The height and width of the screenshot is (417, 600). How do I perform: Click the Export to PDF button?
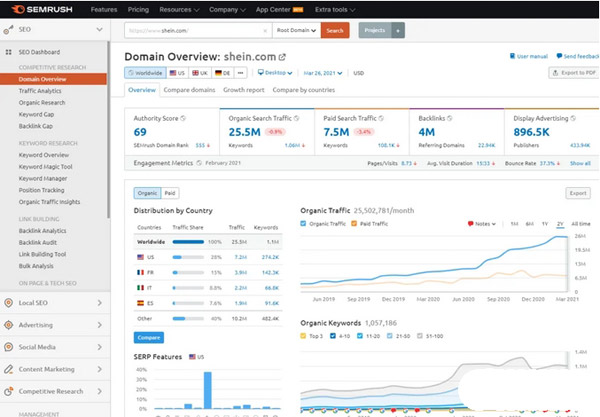572,73
